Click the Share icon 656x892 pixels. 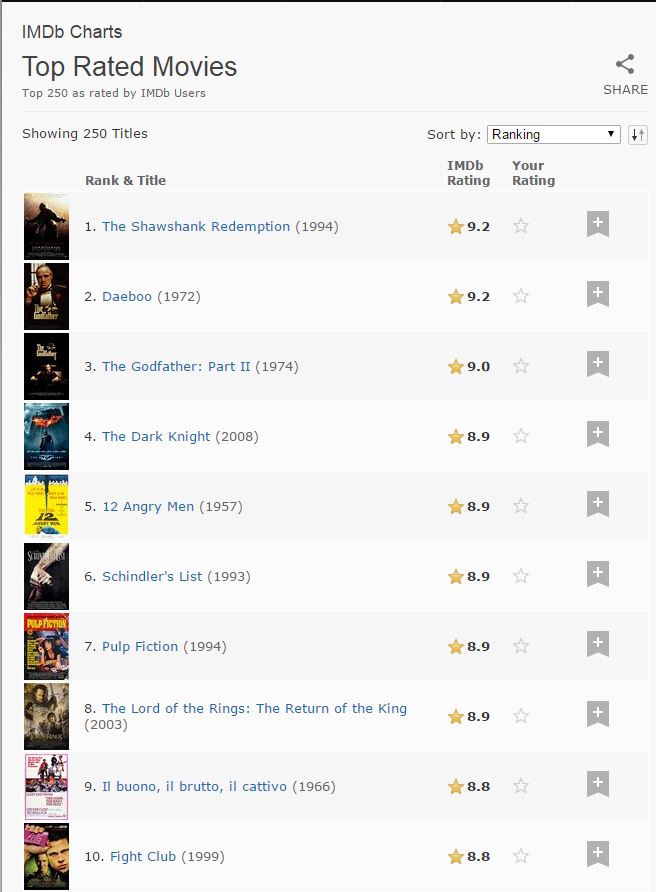pyautogui.click(x=625, y=64)
